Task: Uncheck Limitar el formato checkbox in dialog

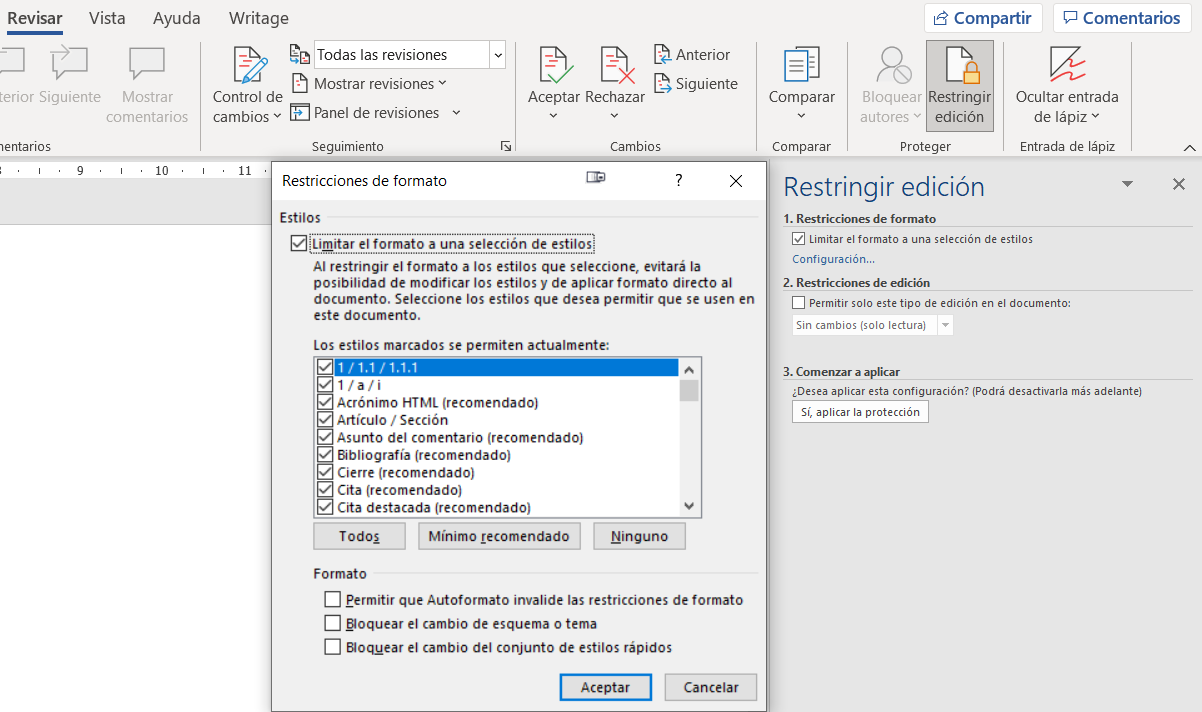Action: coord(298,243)
